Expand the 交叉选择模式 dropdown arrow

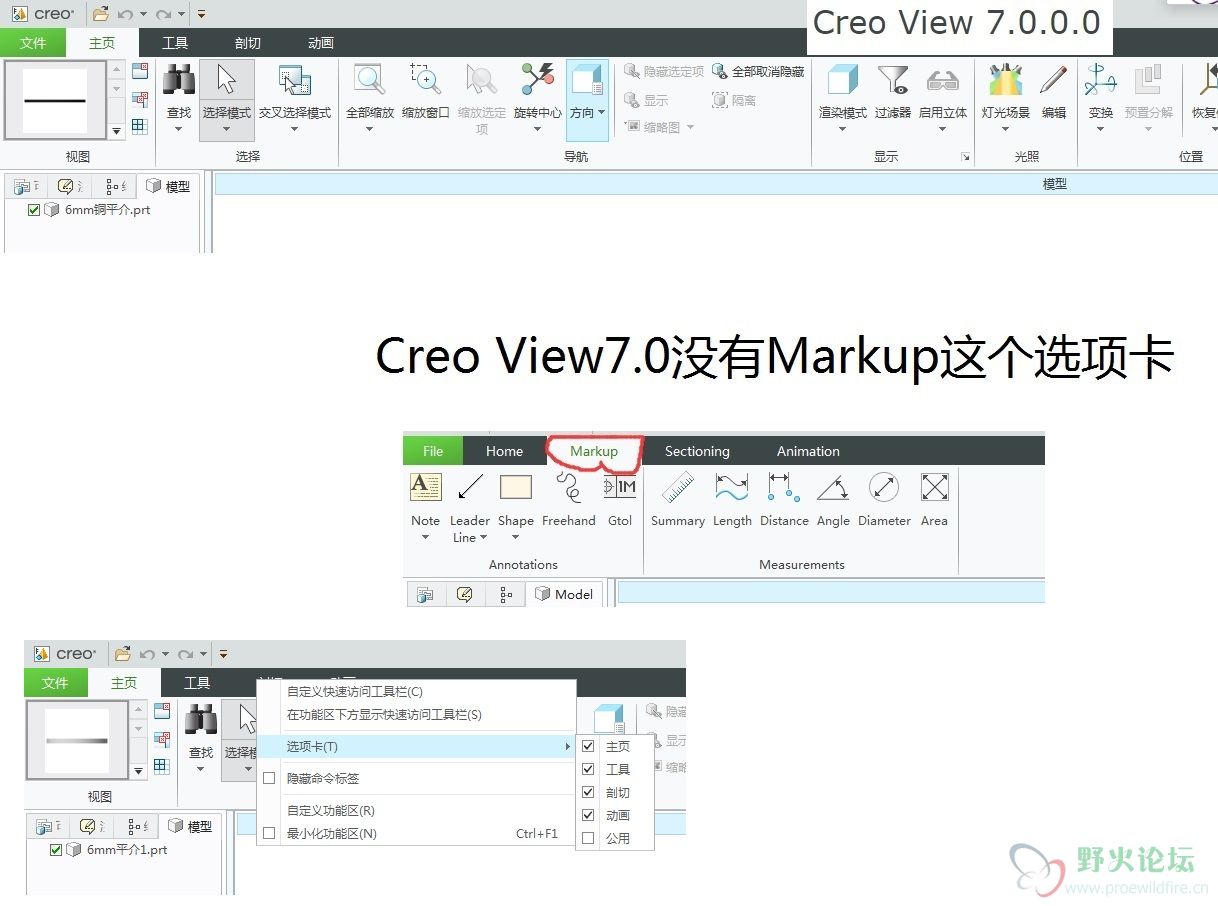pyautogui.click(x=295, y=129)
